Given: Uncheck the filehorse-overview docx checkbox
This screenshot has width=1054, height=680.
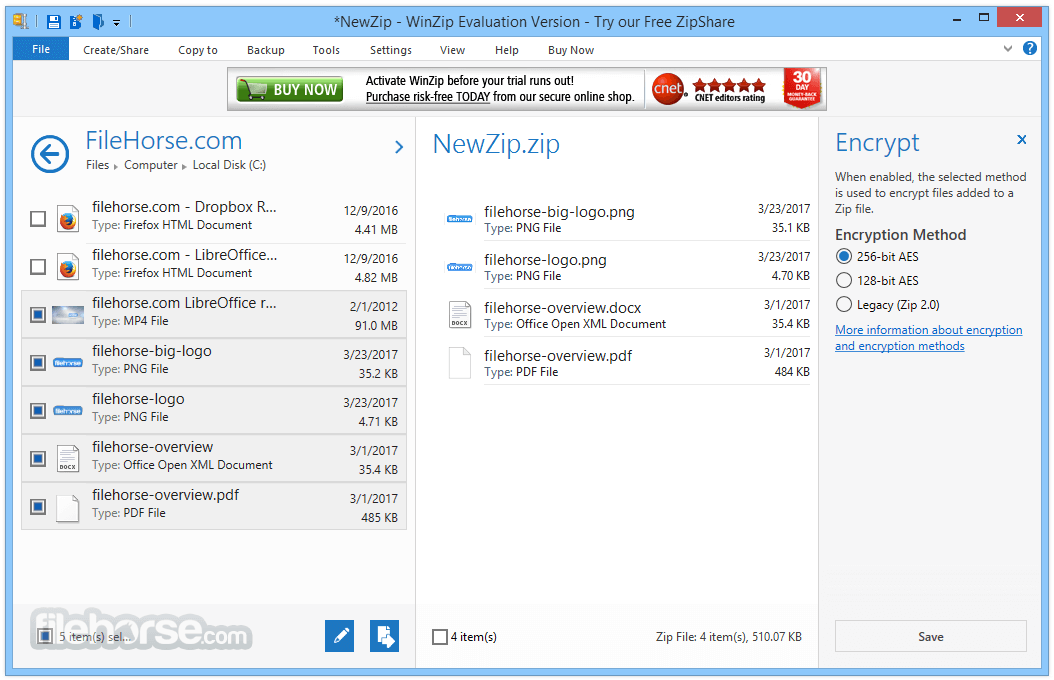Looking at the screenshot, I should [38, 459].
